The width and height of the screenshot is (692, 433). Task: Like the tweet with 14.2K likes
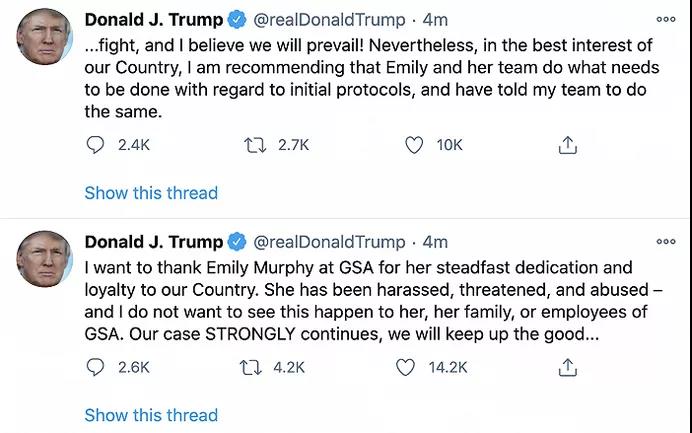(x=405, y=367)
